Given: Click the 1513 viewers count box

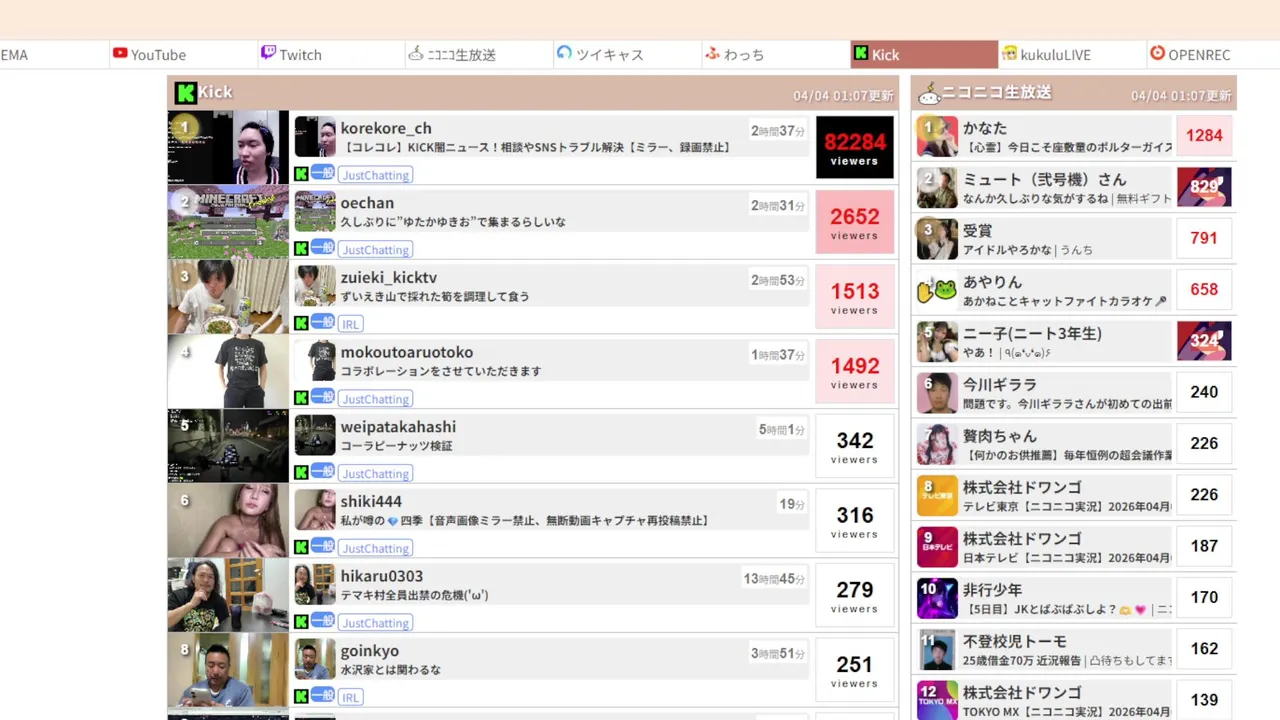Looking at the screenshot, I should click(855, 297).
